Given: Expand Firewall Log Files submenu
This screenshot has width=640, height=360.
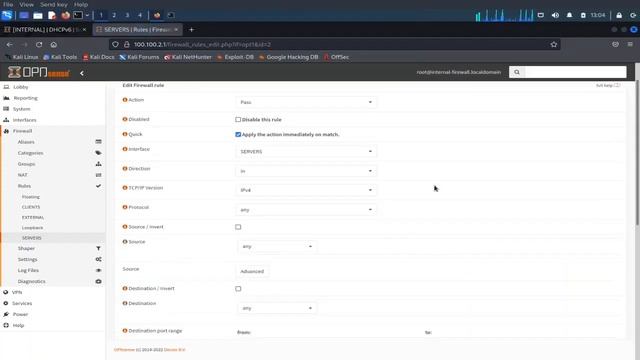Looking at the screenshot, I should (x=28, y=270).
